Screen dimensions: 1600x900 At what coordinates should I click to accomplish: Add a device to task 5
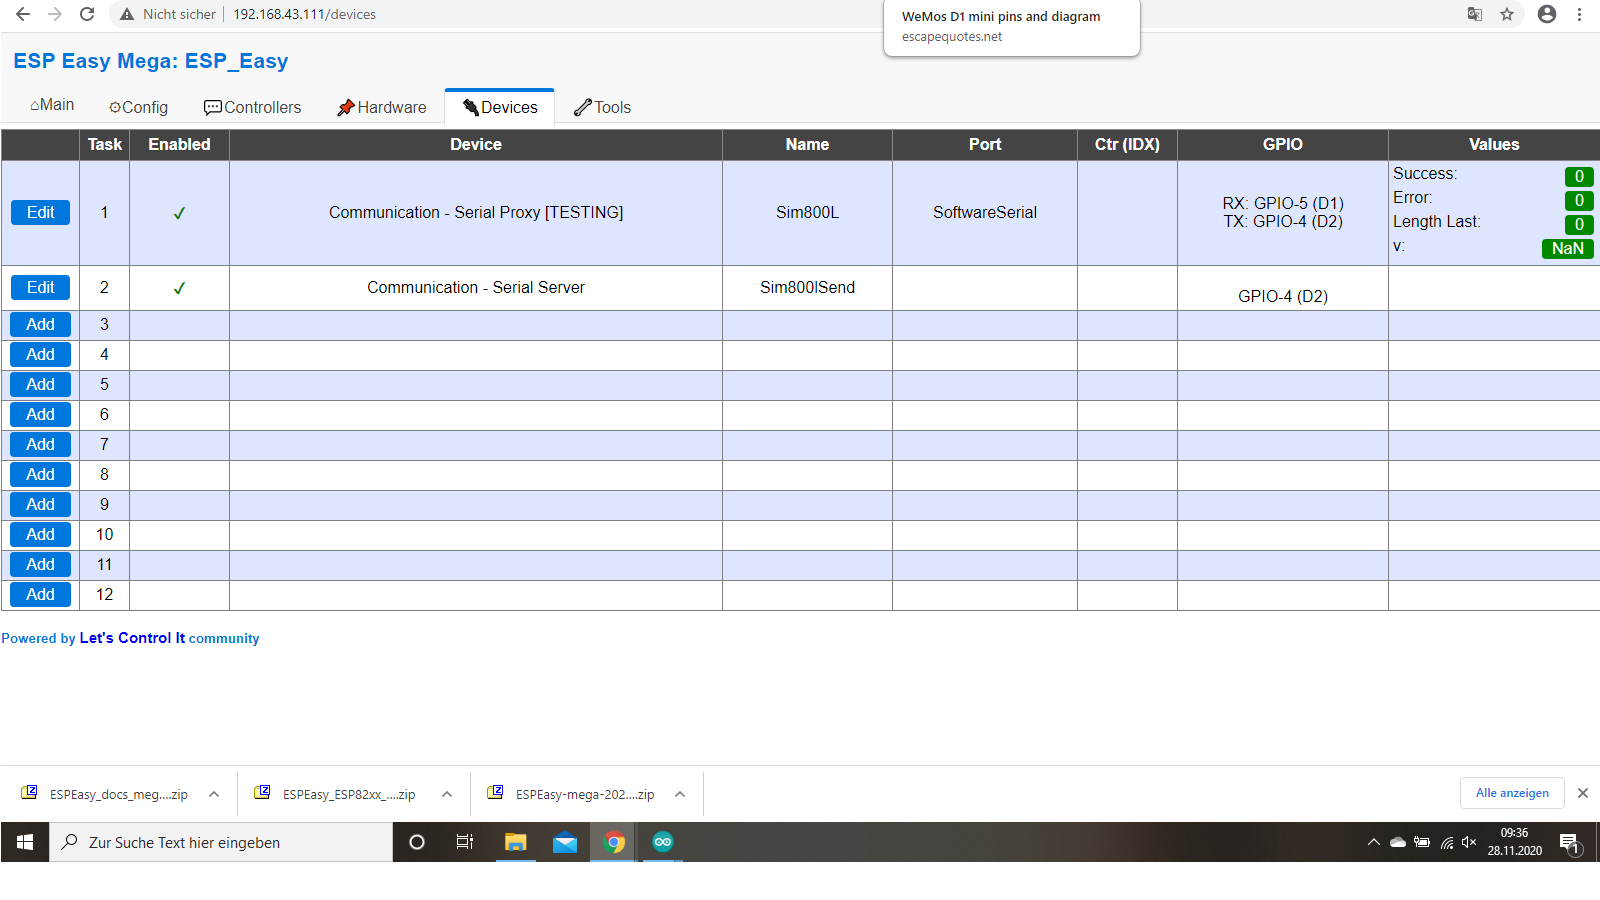click(40, 384)
